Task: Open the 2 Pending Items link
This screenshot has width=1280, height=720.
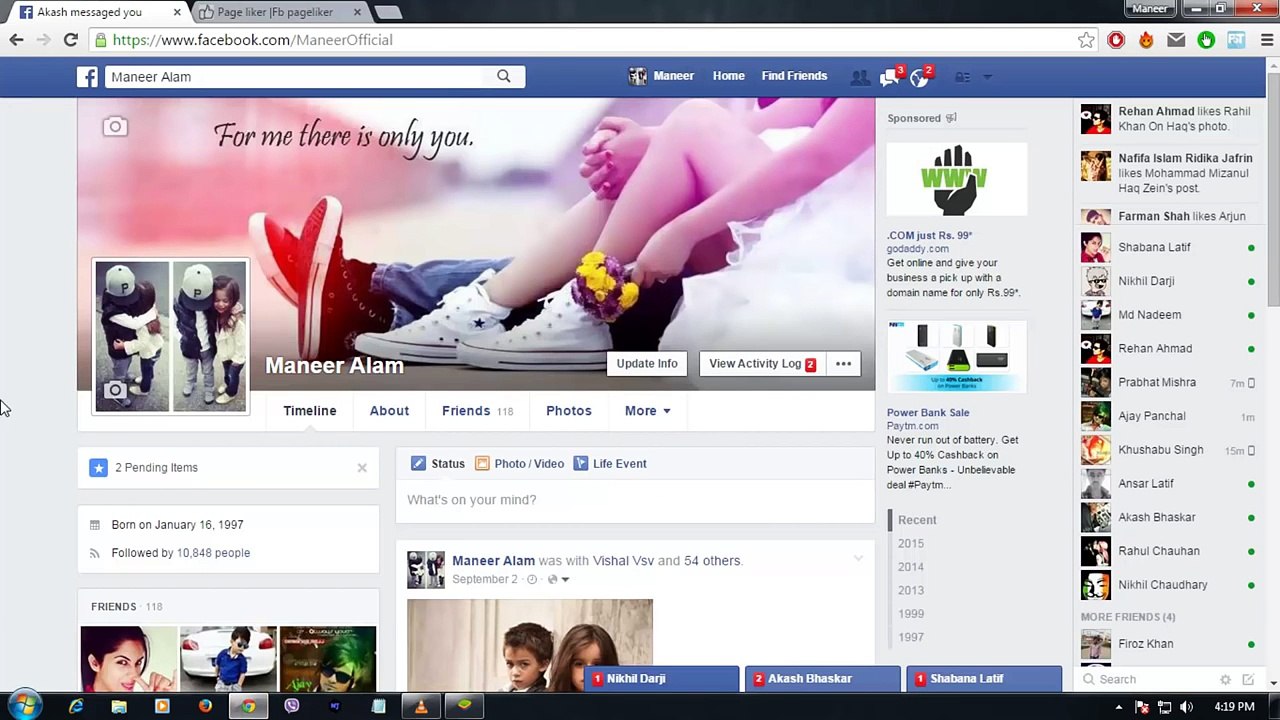Action: coord(156,468)
